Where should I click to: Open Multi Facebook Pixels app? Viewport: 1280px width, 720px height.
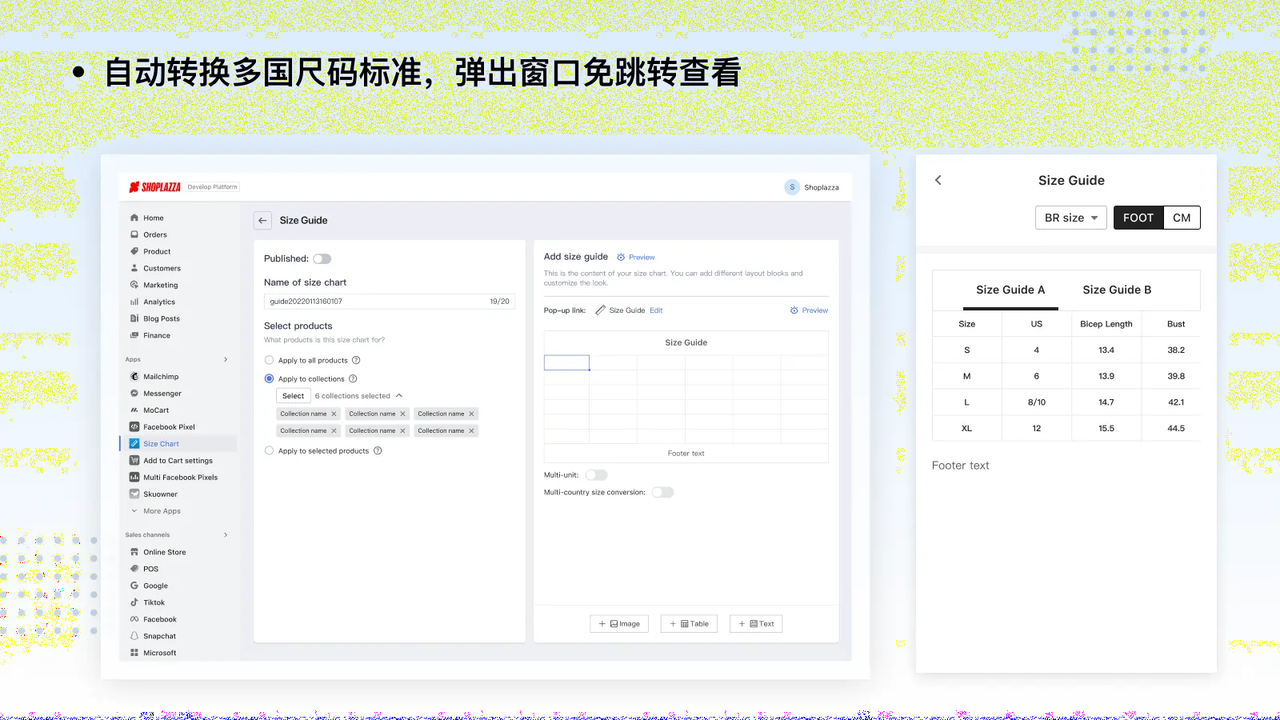pyautogui.click(x=180, y=478)
